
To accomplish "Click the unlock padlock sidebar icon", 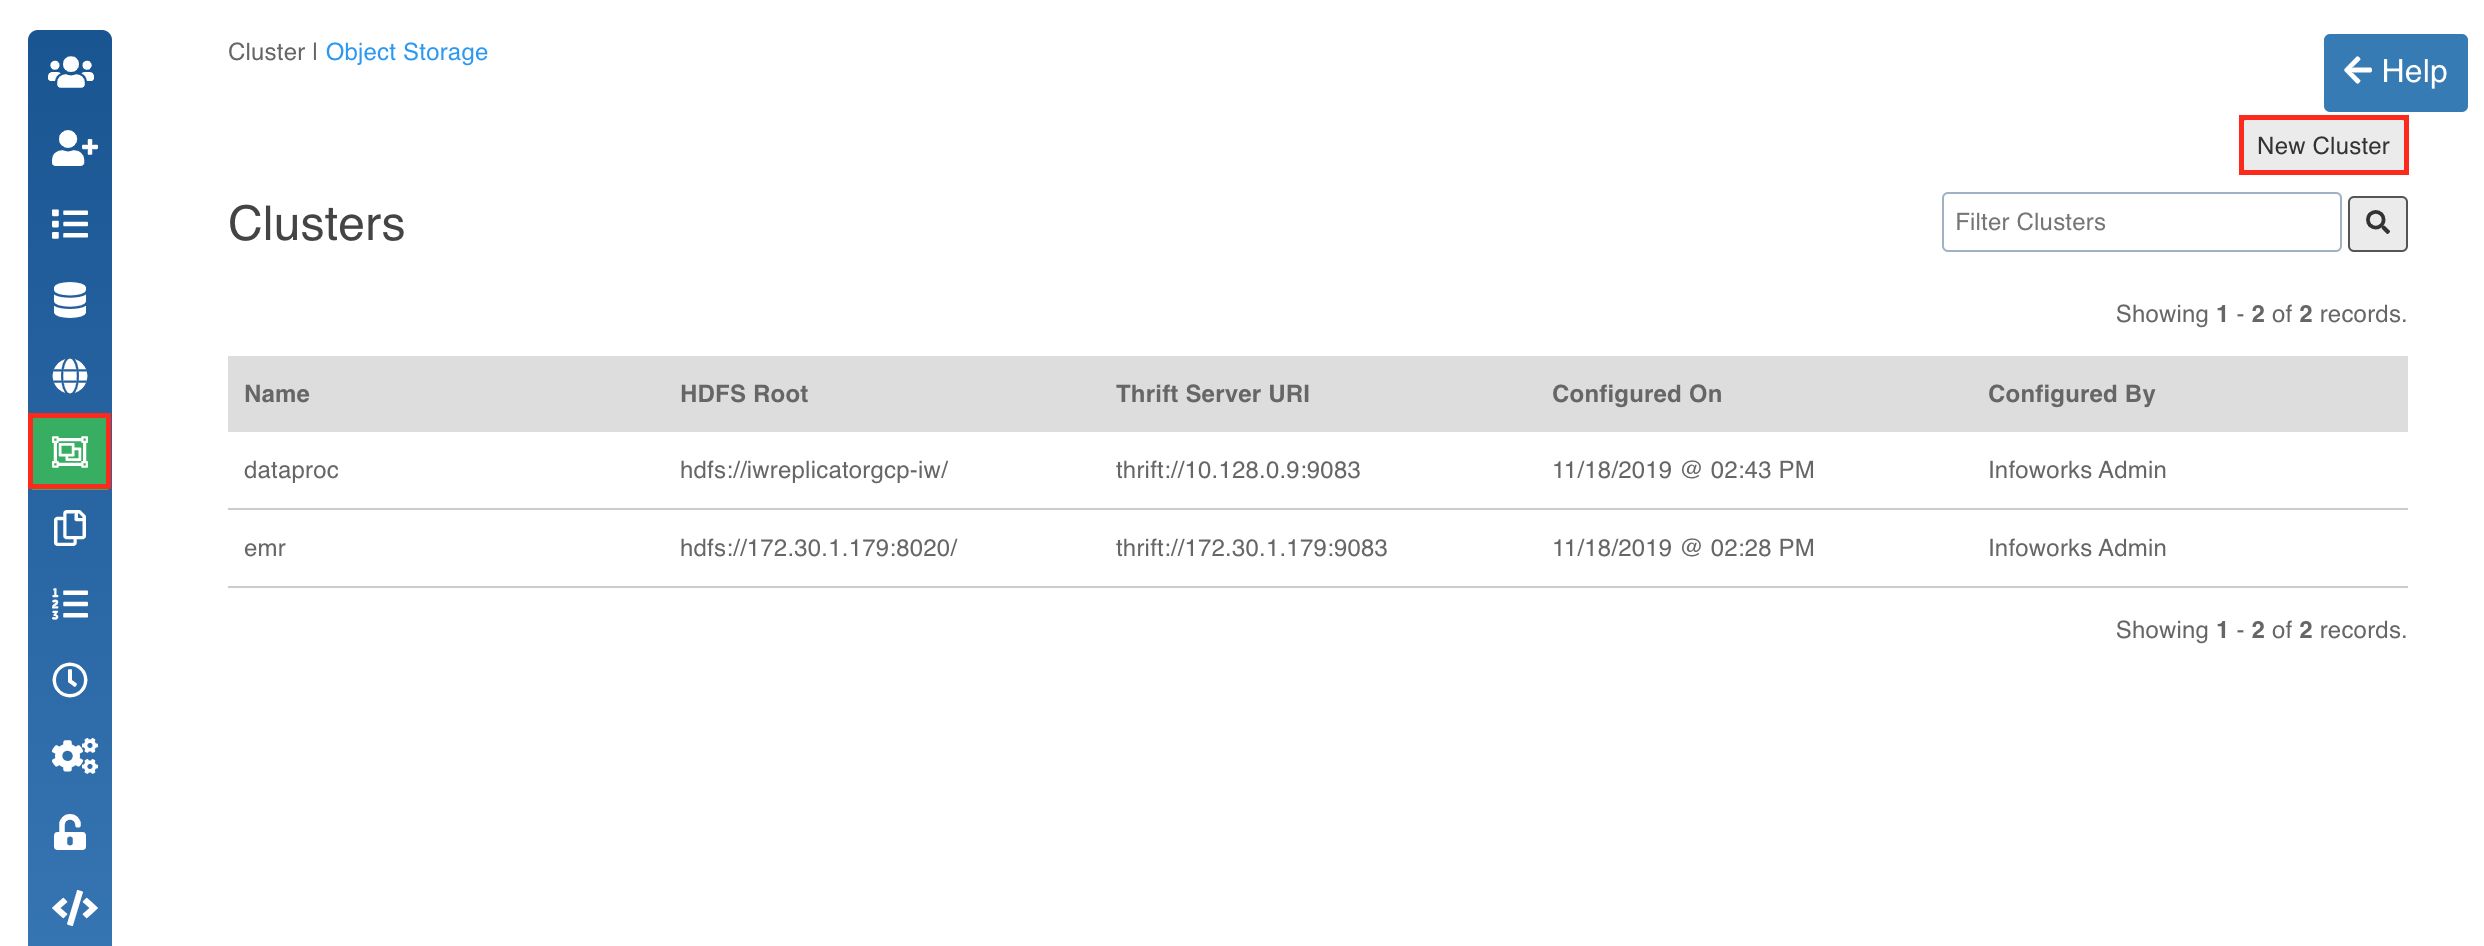I will click(x=70, y=832).
